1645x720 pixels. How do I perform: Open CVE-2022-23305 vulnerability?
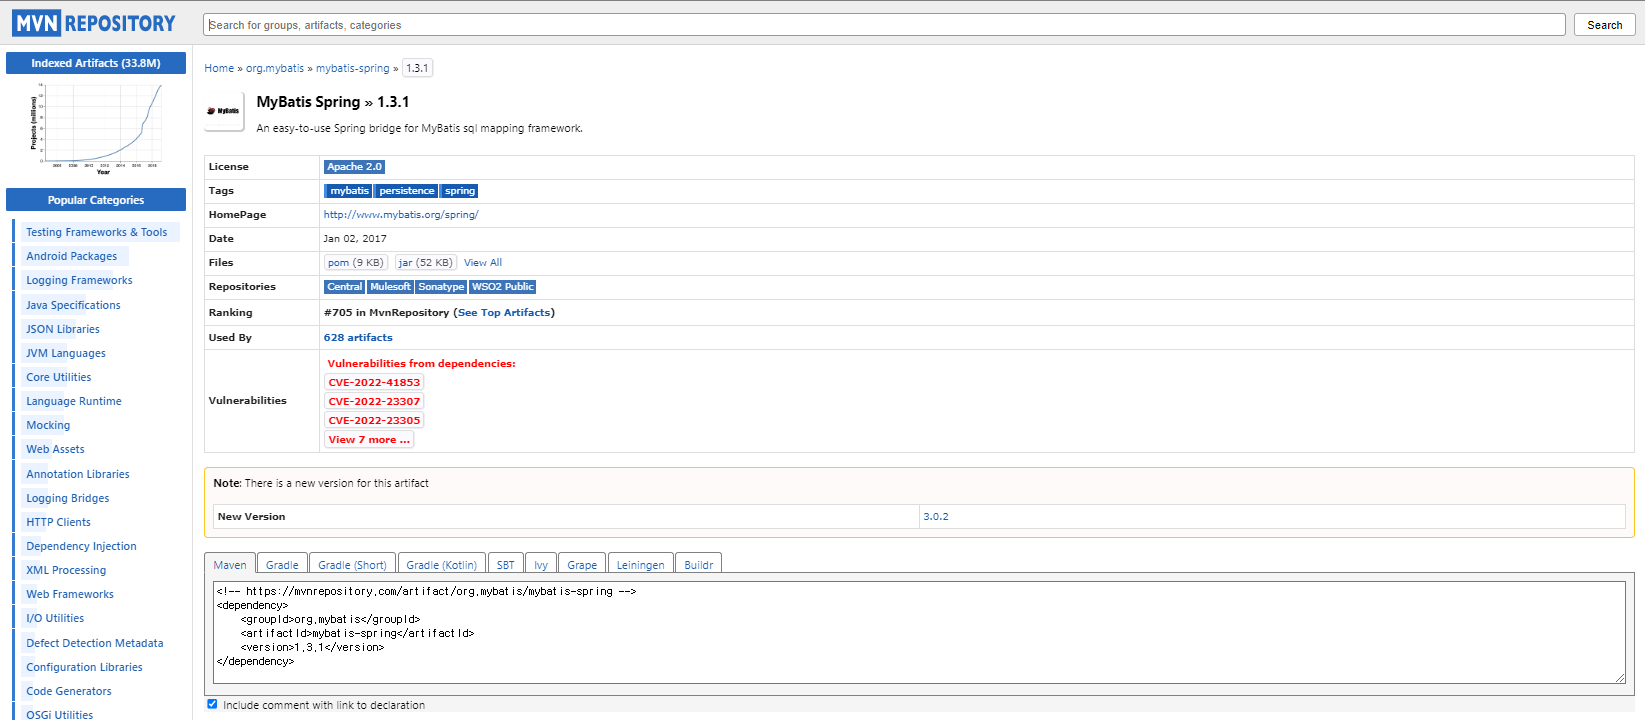point(374,420)
